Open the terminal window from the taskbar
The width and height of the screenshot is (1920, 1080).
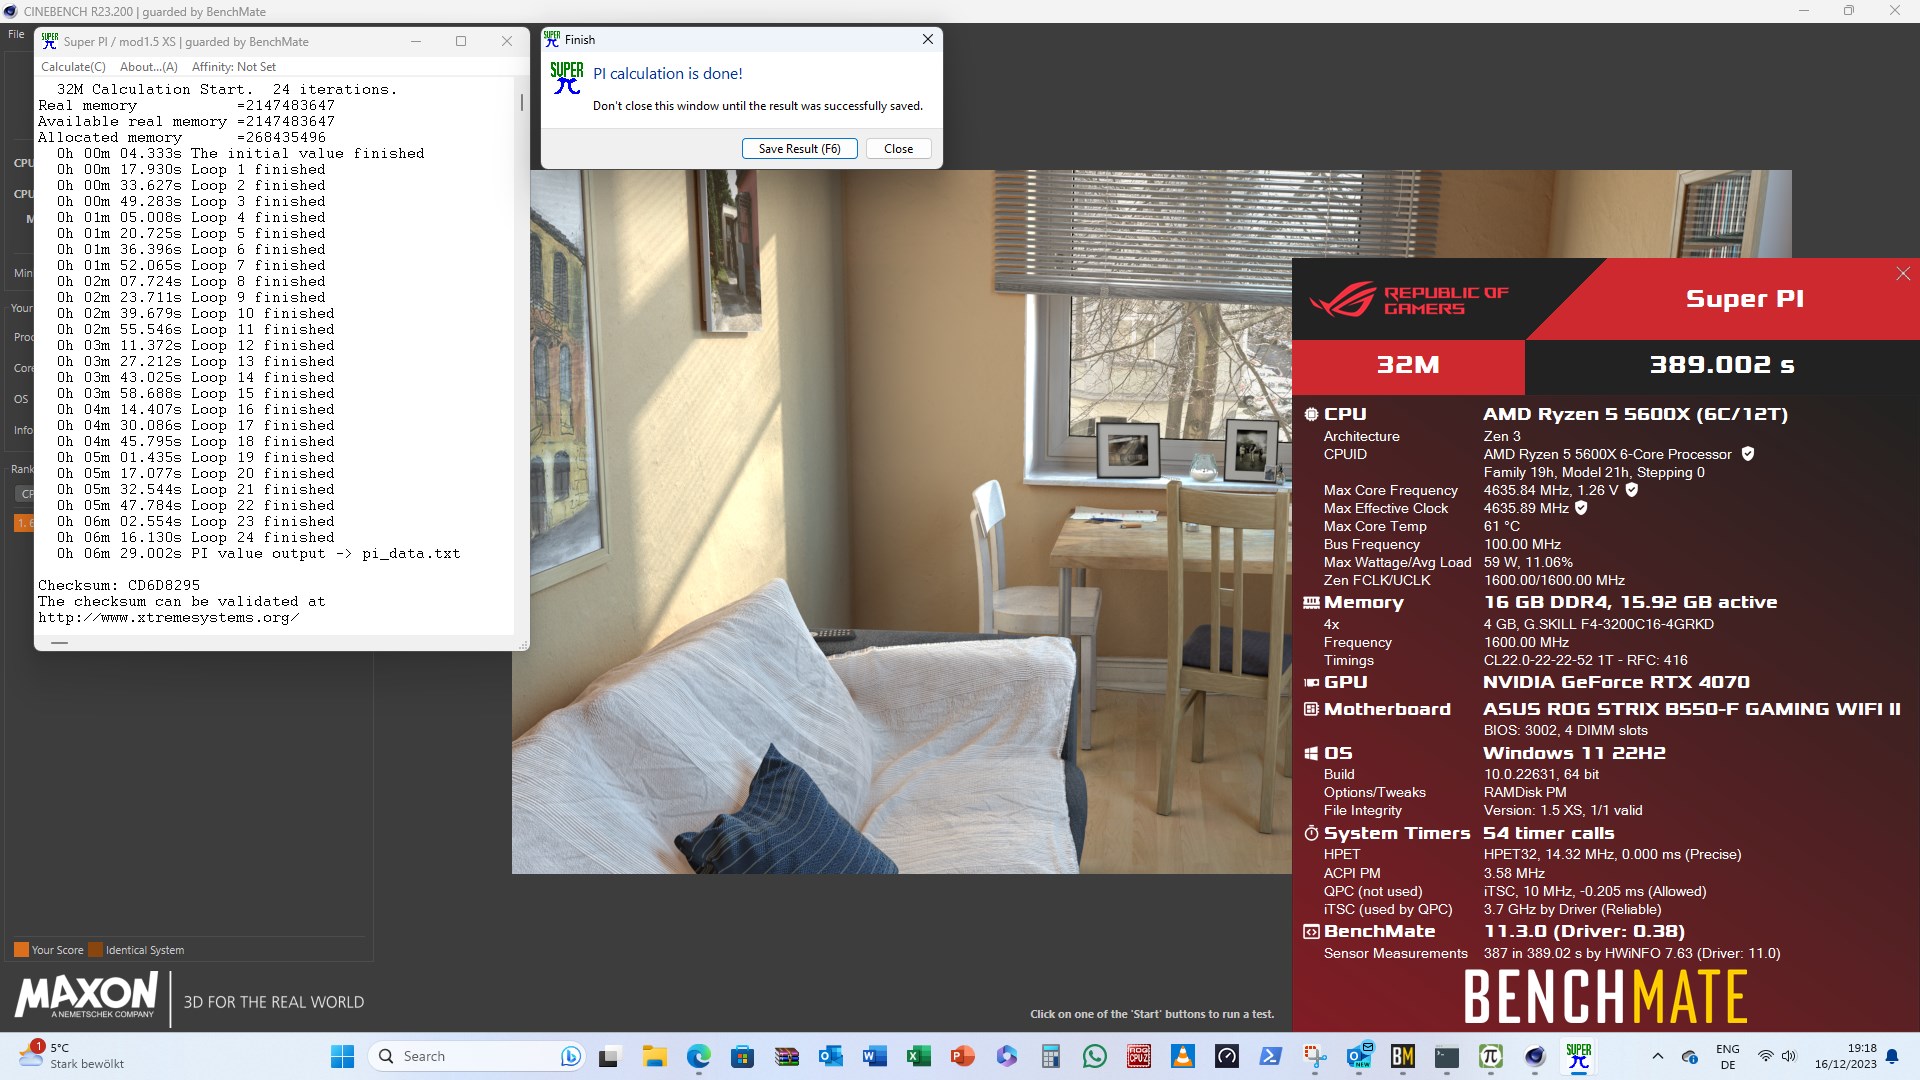tap(1447, 1056)
